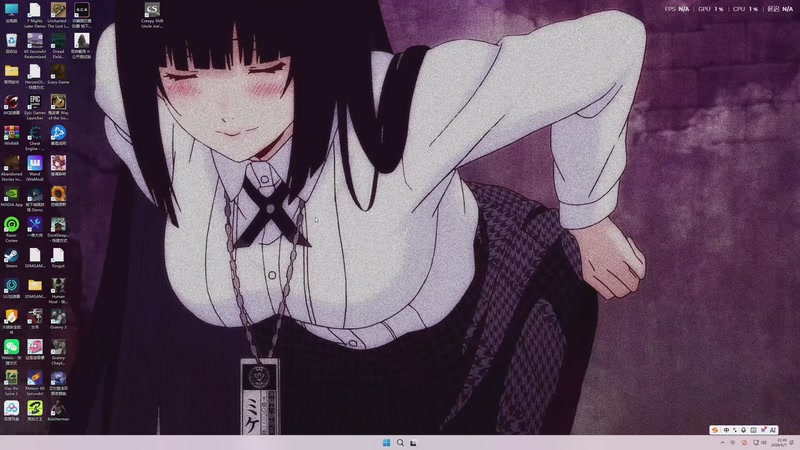Open Wand (WeMod) app icon
Viewport: 800px width, 450px height.
tap(35, 168)
